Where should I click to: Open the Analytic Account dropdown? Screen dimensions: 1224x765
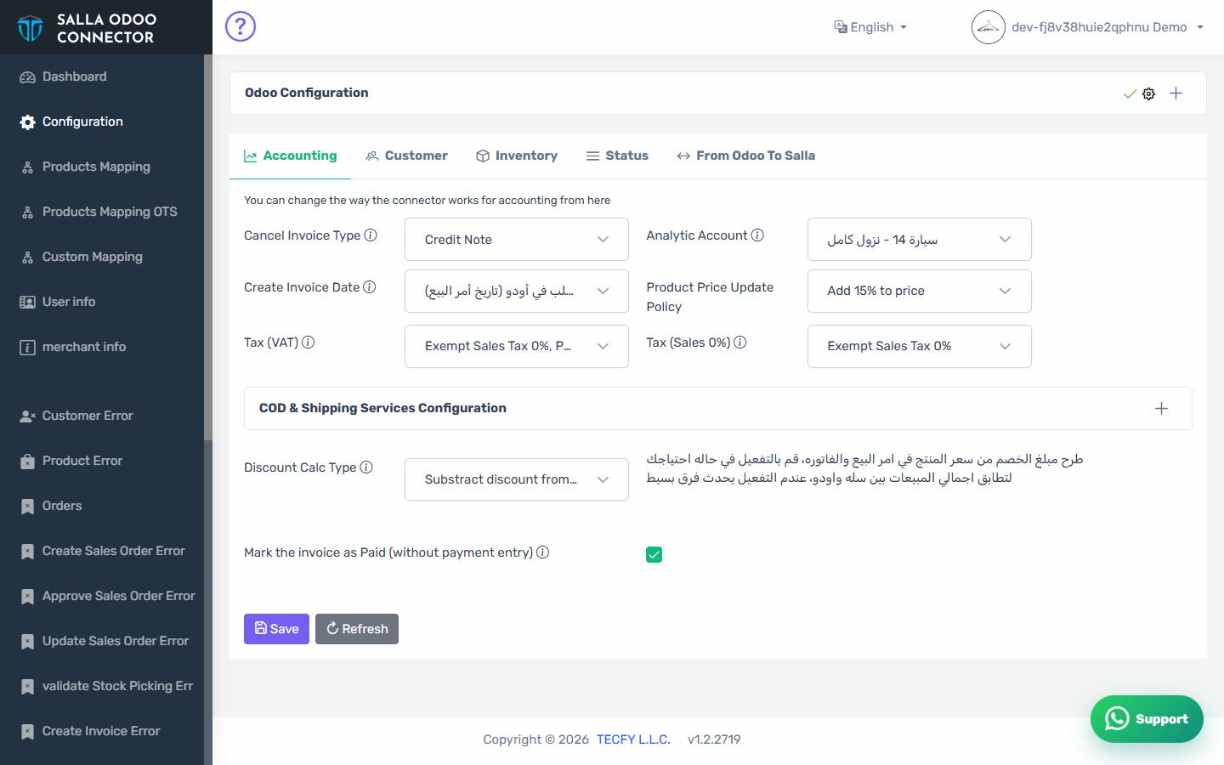coord(919,240)
